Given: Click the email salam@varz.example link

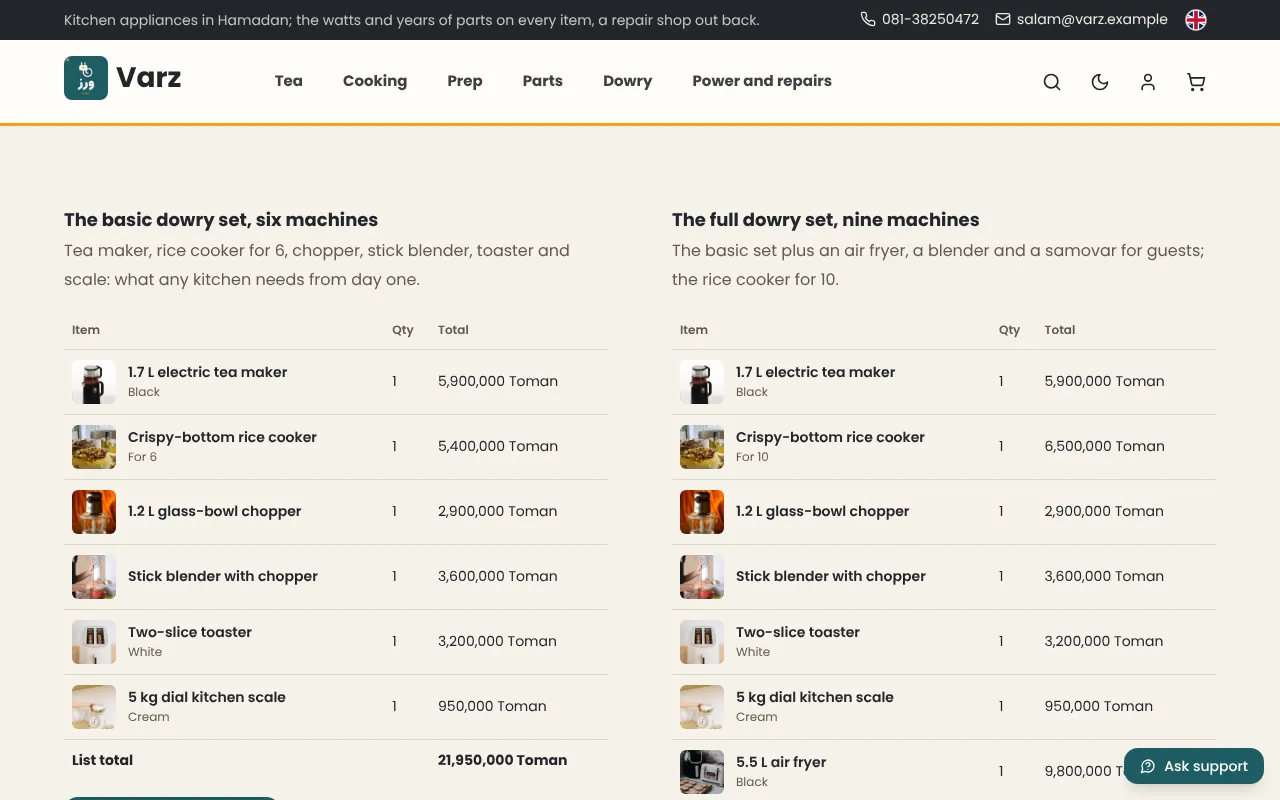Looking at the screenshot, I should pyautogui.click(x=1082, y=19).
